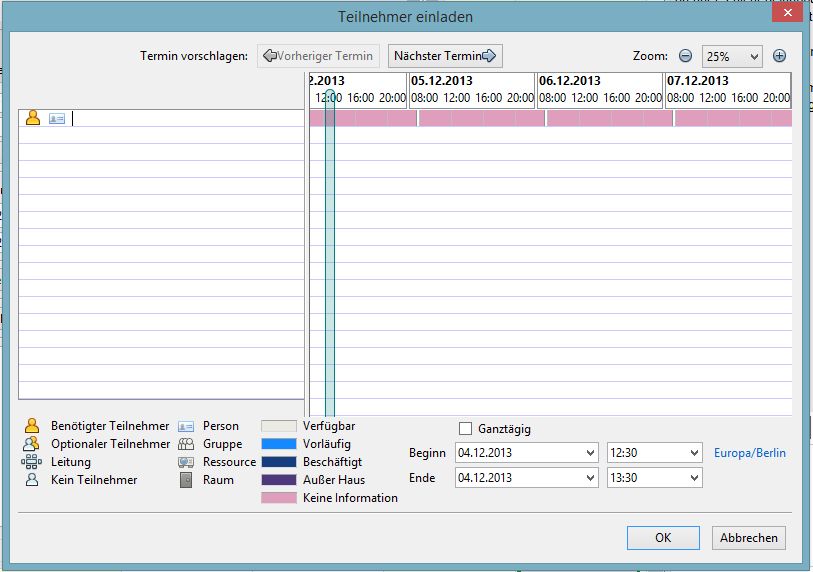Click the required attendee role icon in first row
The height and width of the screenshot is (572, 813).
[33, 118]
